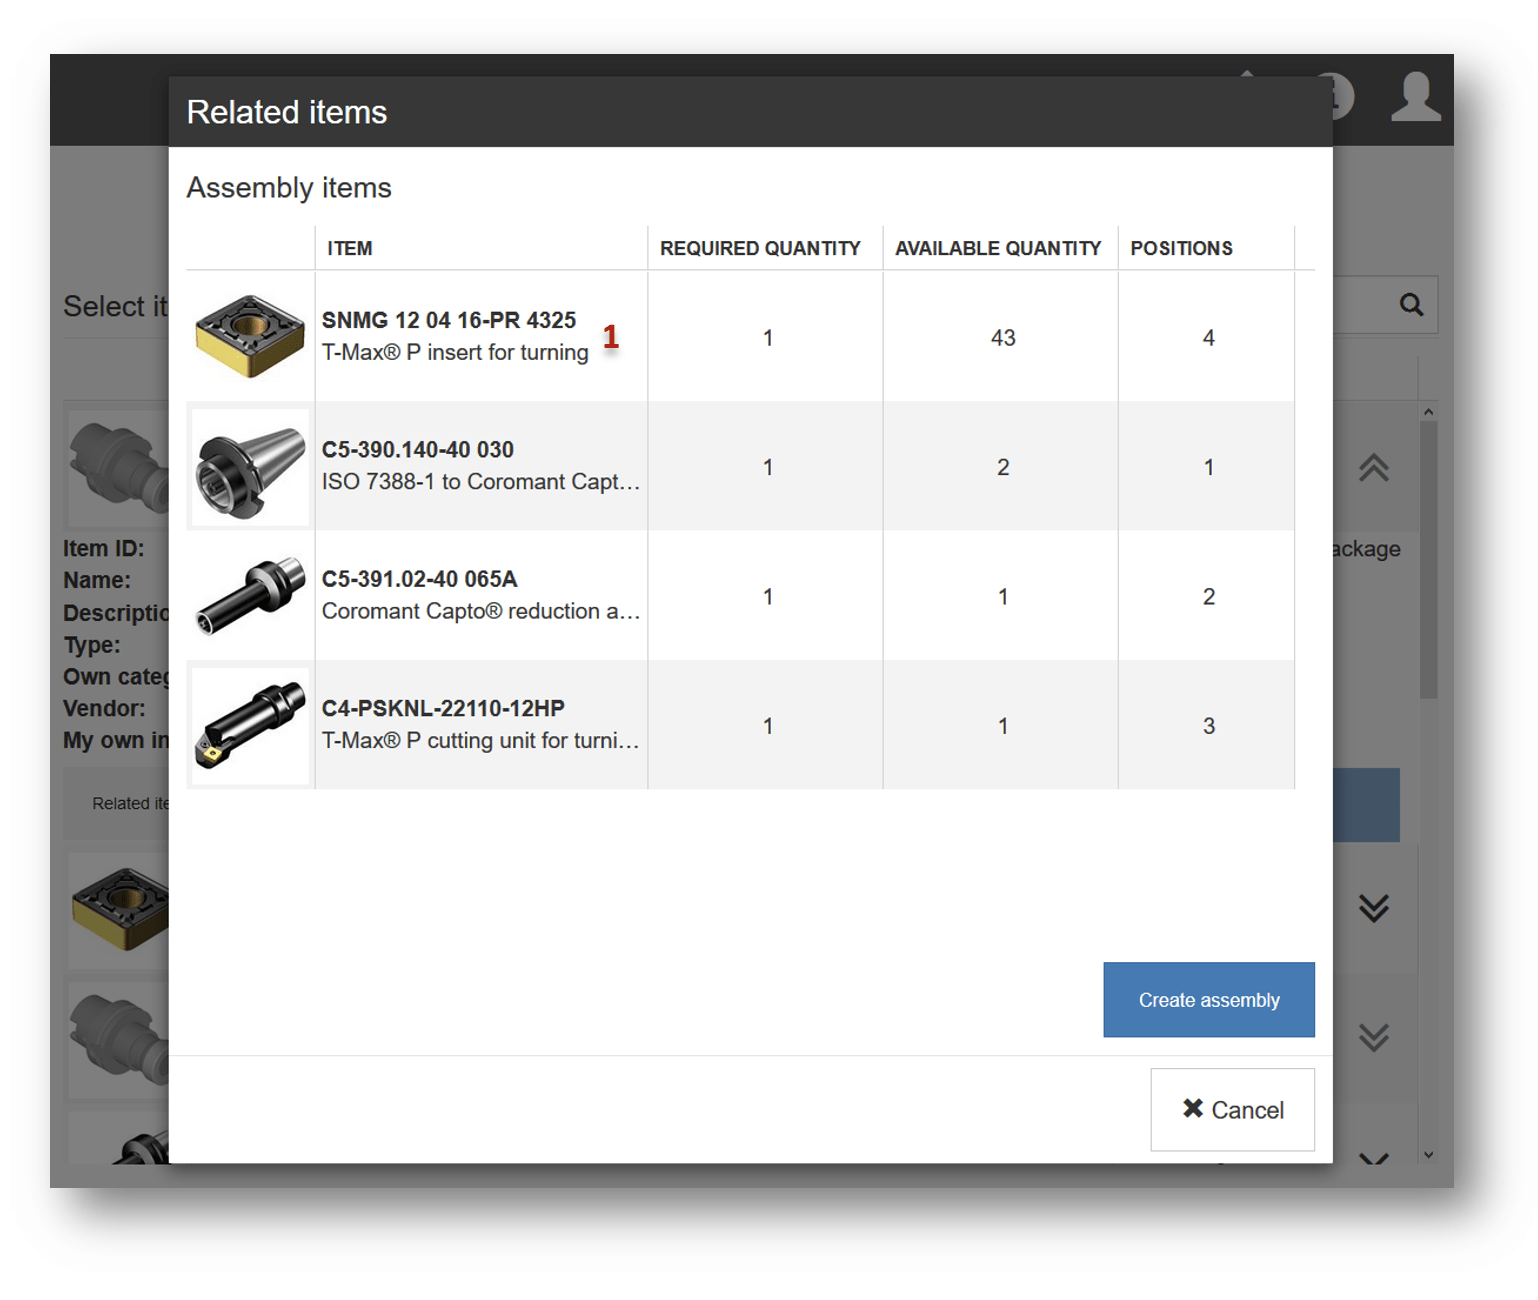This screenshot has height=1300, width=1538.
Task: Expand section with first double down chevron
Action: pyautogui.click(x=1373, y=908)
